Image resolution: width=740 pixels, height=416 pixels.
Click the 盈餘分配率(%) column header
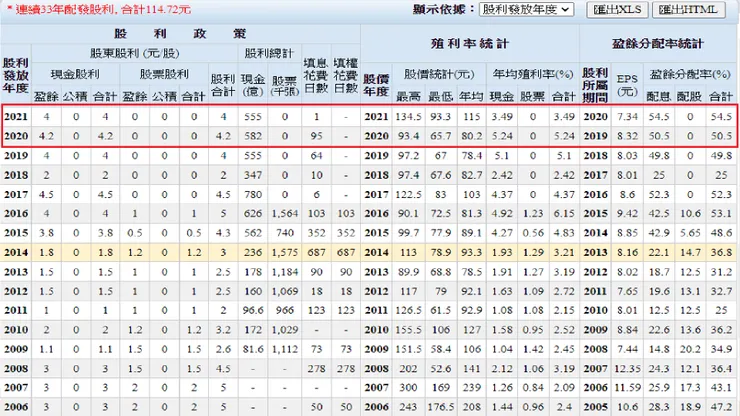click(690, 74)
